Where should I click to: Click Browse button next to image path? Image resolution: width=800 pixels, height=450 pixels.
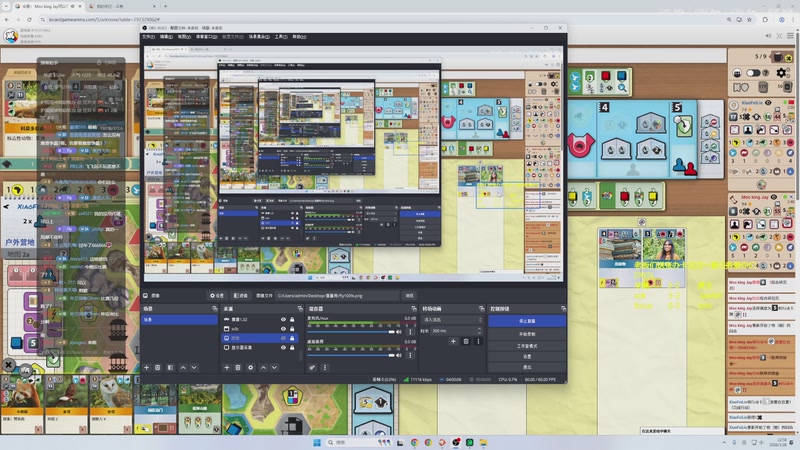tap(409, 295)
